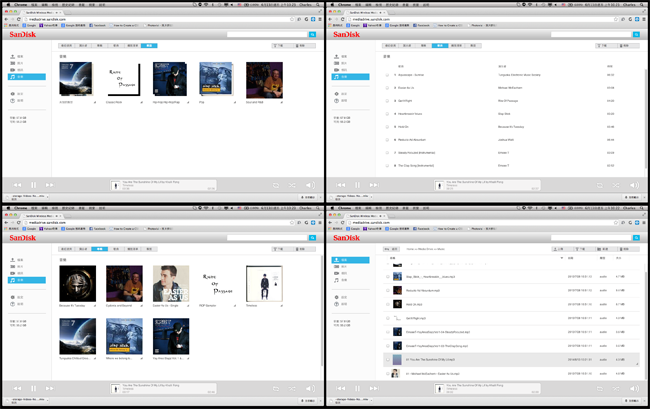Expand the arrow beside ROP Sampler caption
The height and width of the screenshot is (409, 650).
pos(235,306)
